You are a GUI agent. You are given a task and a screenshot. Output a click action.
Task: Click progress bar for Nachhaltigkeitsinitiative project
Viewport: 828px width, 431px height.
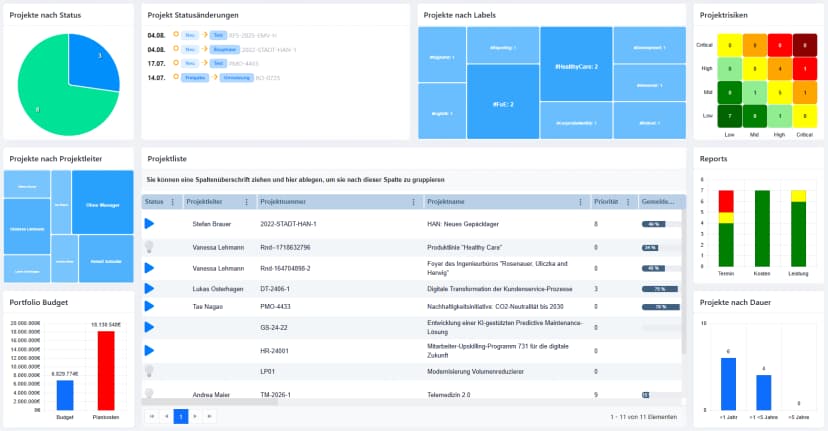pyautogui.click(x=660, y=306)
